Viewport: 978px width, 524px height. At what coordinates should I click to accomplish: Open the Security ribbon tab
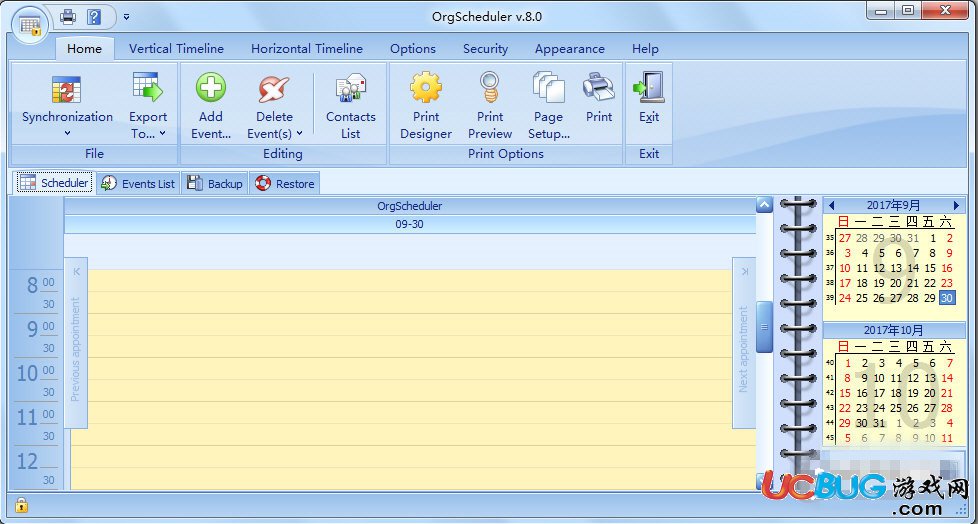(485, 49)
